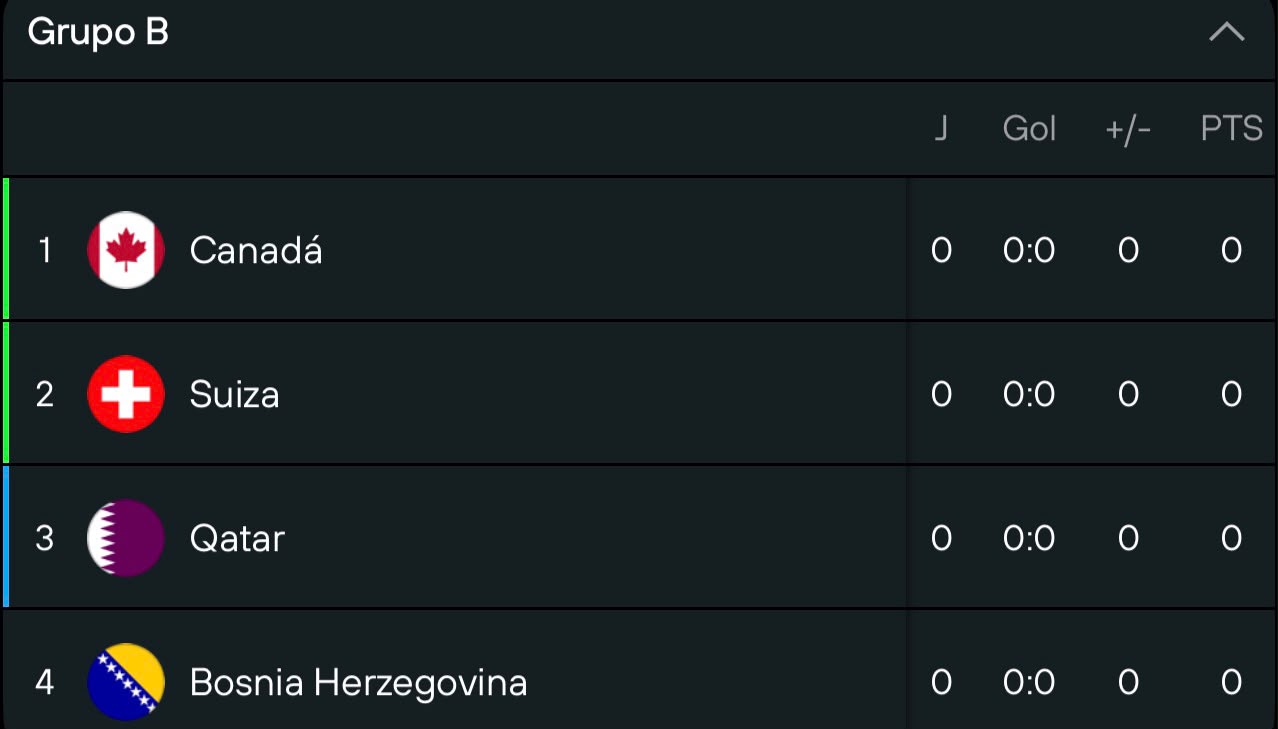The width and height of the screenshot is (1278, 729).
Task: Click Suiza's 0:0 goal record
Action: [1029, 394]
